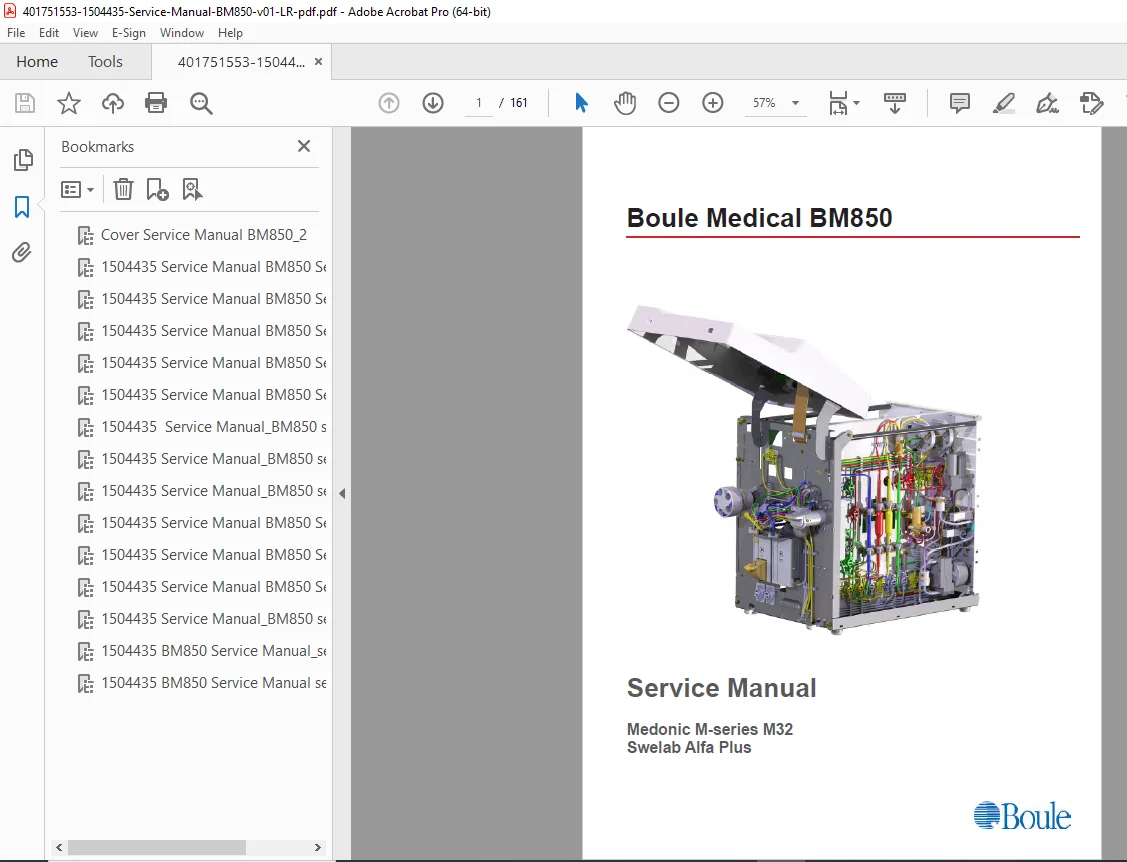The image size is (1127, 862).
Task: Click the Stamp tool icon
Action: click(x=1091, y=103)
